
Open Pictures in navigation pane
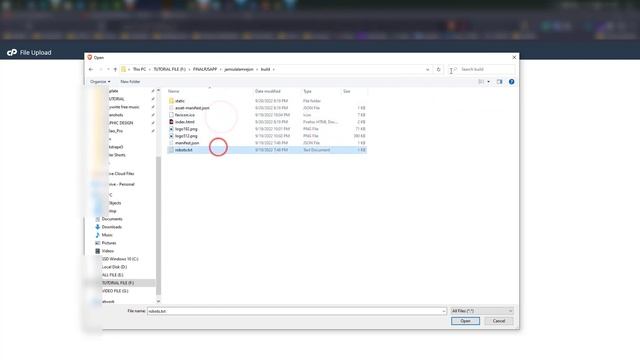click(109, 243)
